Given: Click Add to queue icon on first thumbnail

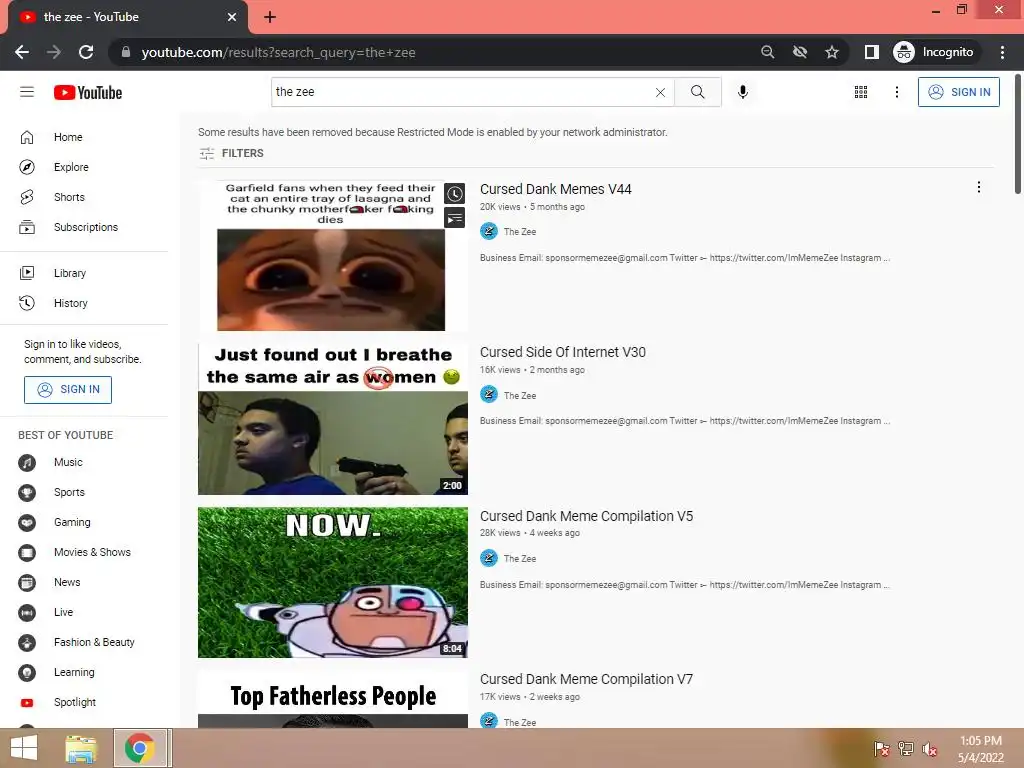Looking at the screenshot, I should (x=455, y=217).
